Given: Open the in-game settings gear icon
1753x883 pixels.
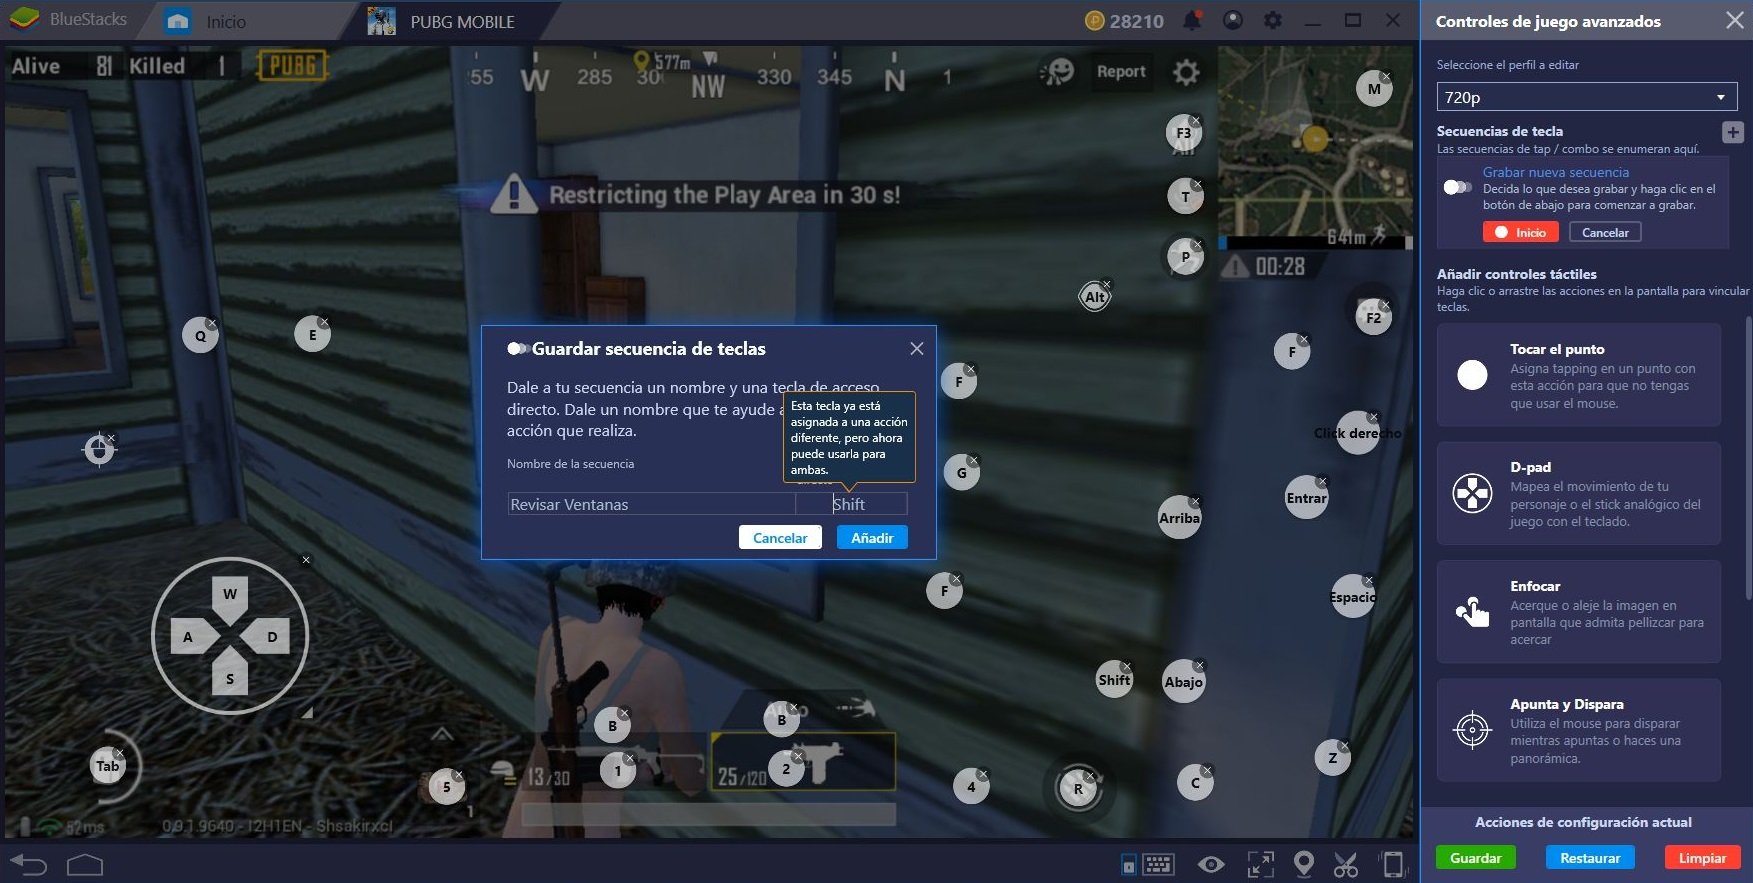Looking at the screenshot, I should [x=1186, y=72].
